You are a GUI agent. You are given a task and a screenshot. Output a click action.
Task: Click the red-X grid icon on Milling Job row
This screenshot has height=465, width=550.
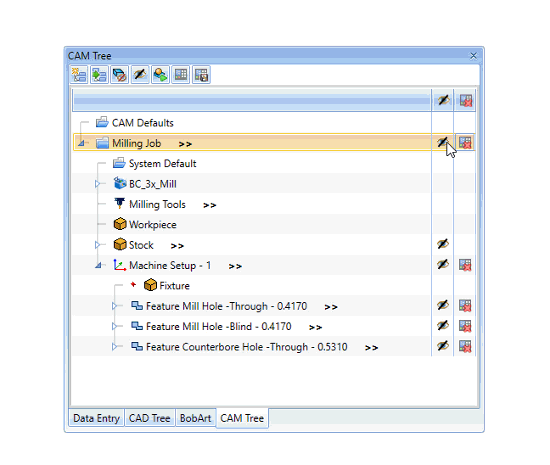click(x=465, y=142)
